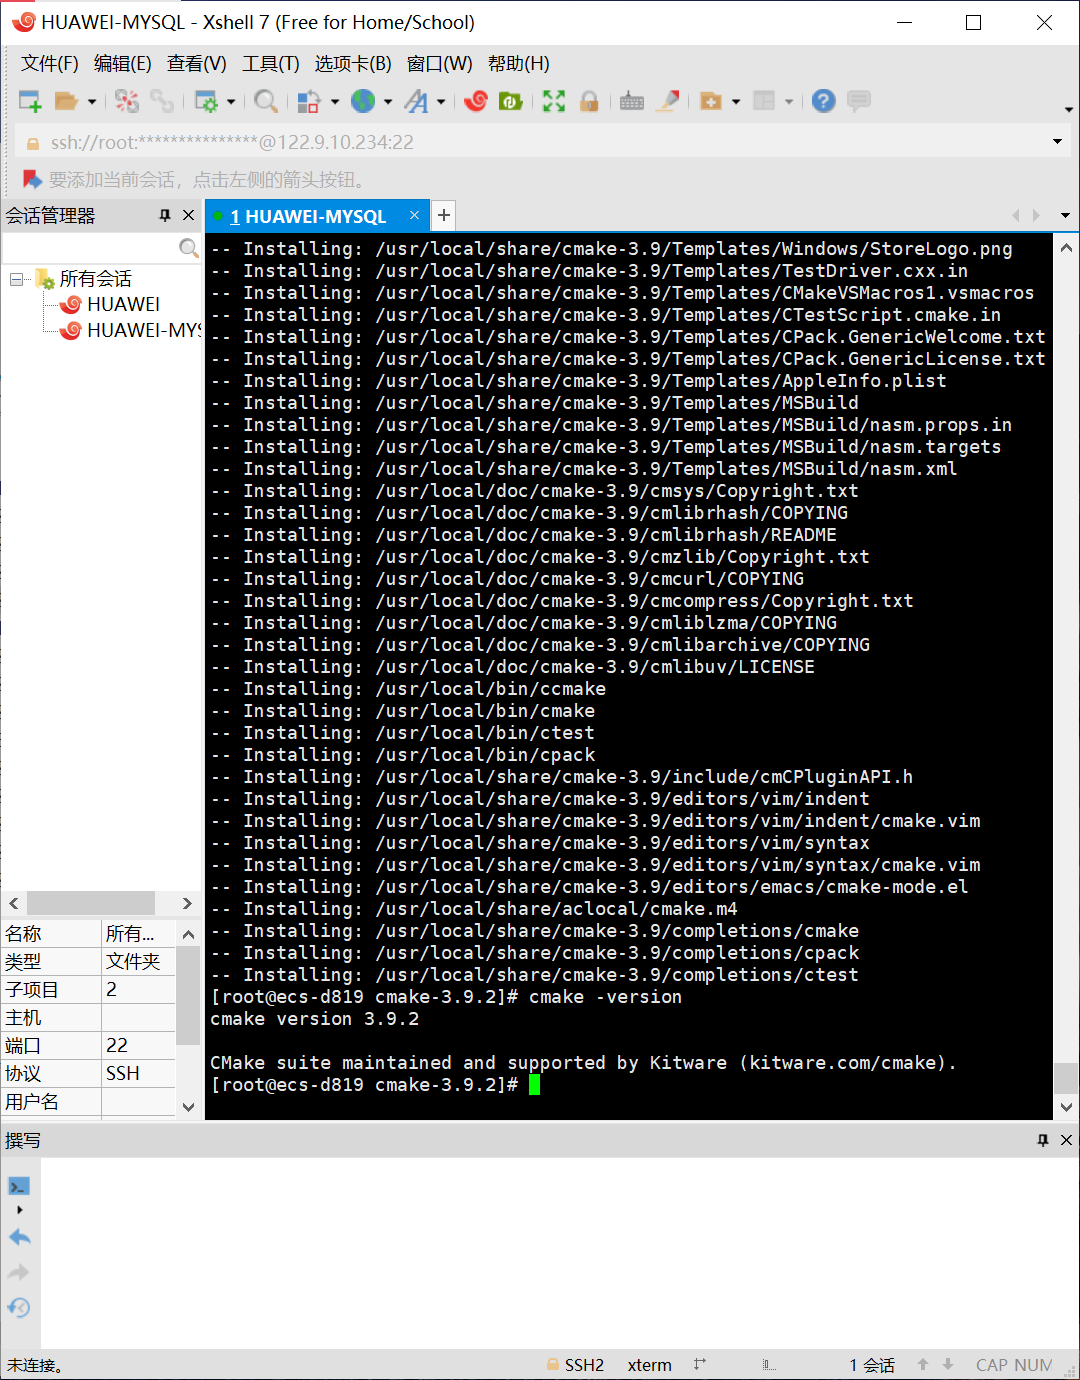1080x1380 pixels.
Task: Click the lock screen padlock icon
Action: point(589,100)
